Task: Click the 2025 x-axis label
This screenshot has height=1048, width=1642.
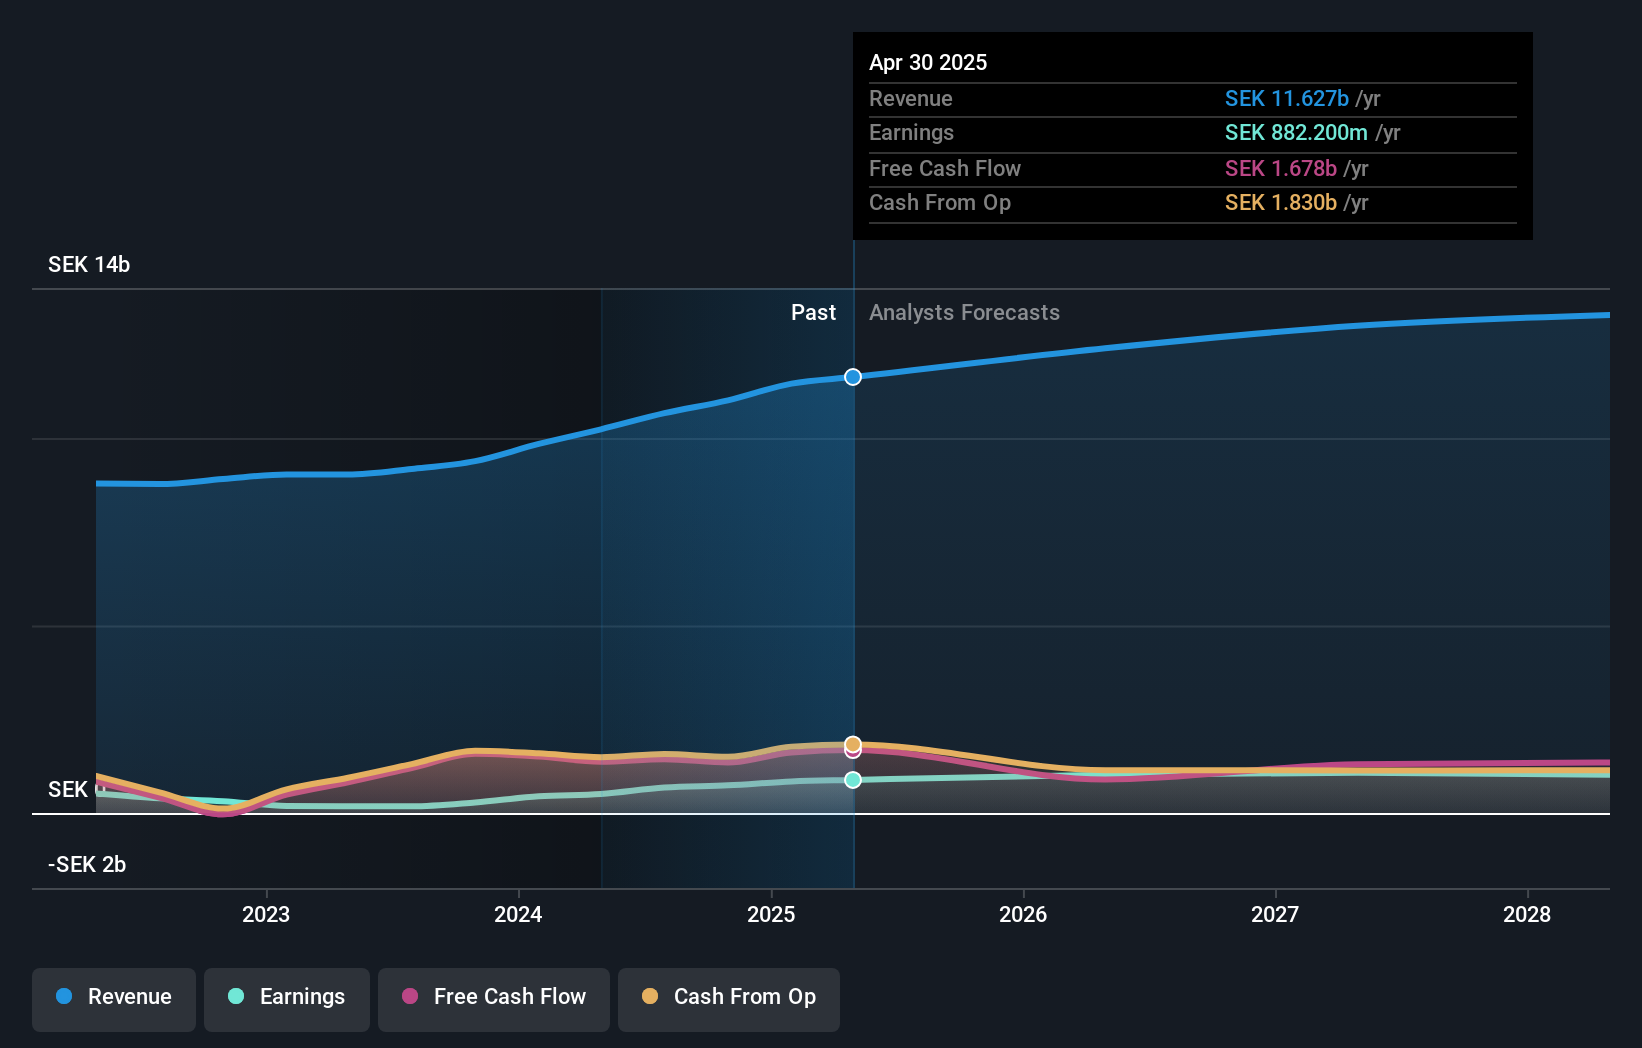Action: pos(771,914)
